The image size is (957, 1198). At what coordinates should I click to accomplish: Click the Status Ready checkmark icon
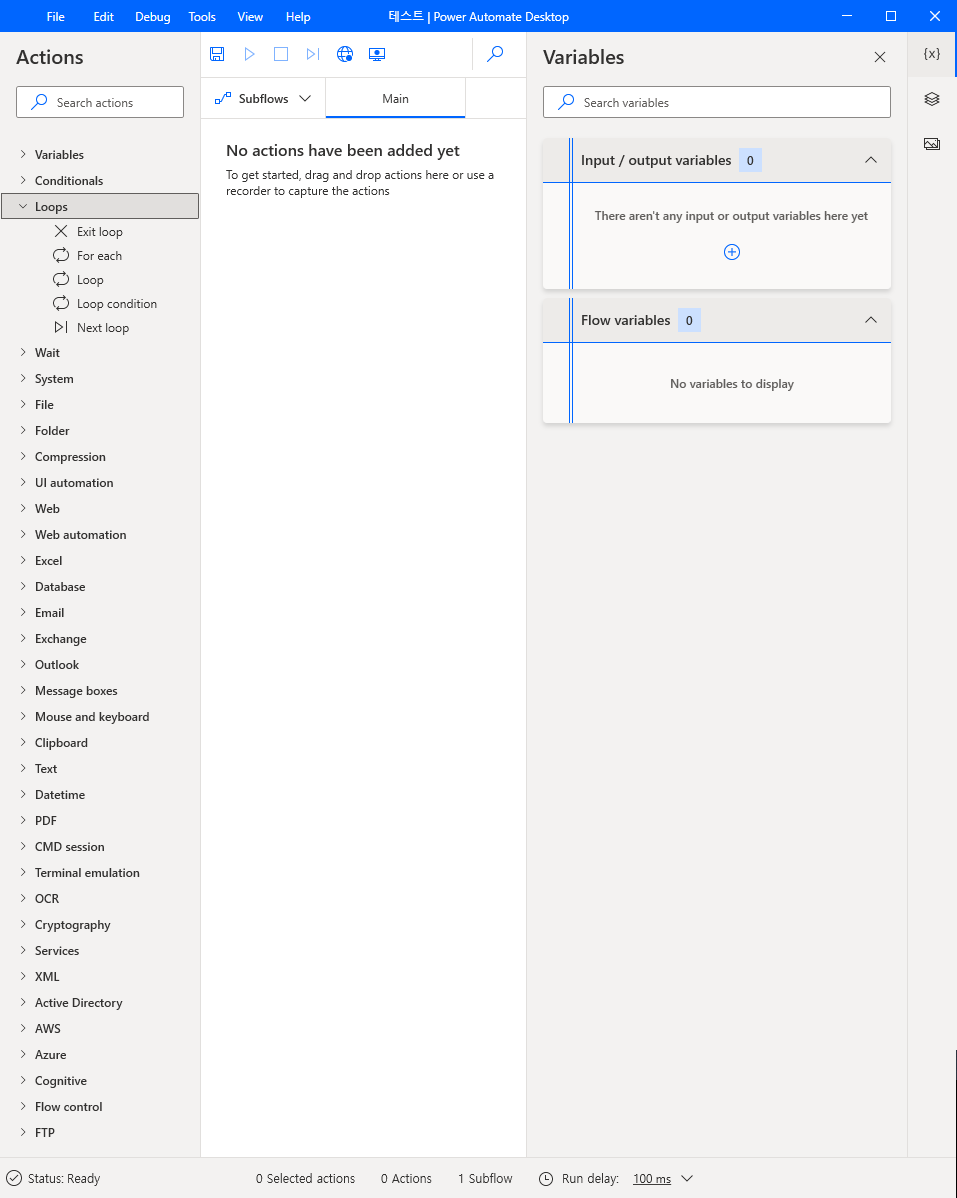[x=14, y=1179]
